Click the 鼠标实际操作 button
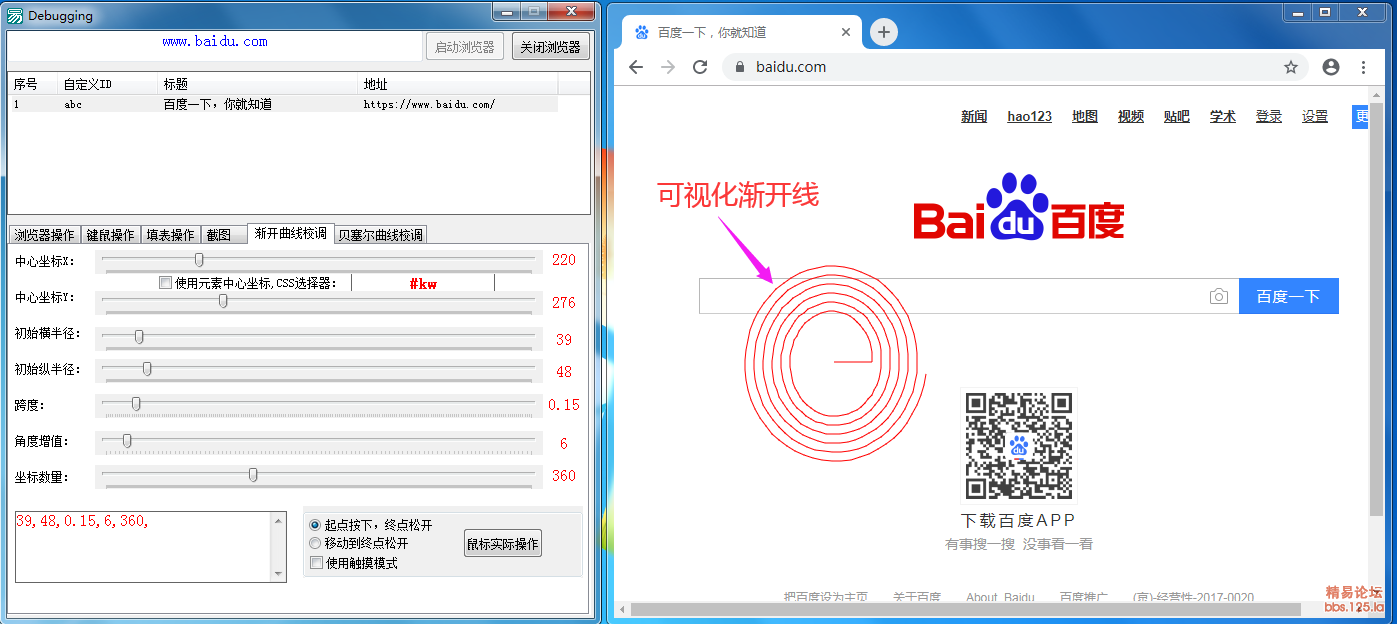This screenshot has height=624, width=1397. coord(503,544)
